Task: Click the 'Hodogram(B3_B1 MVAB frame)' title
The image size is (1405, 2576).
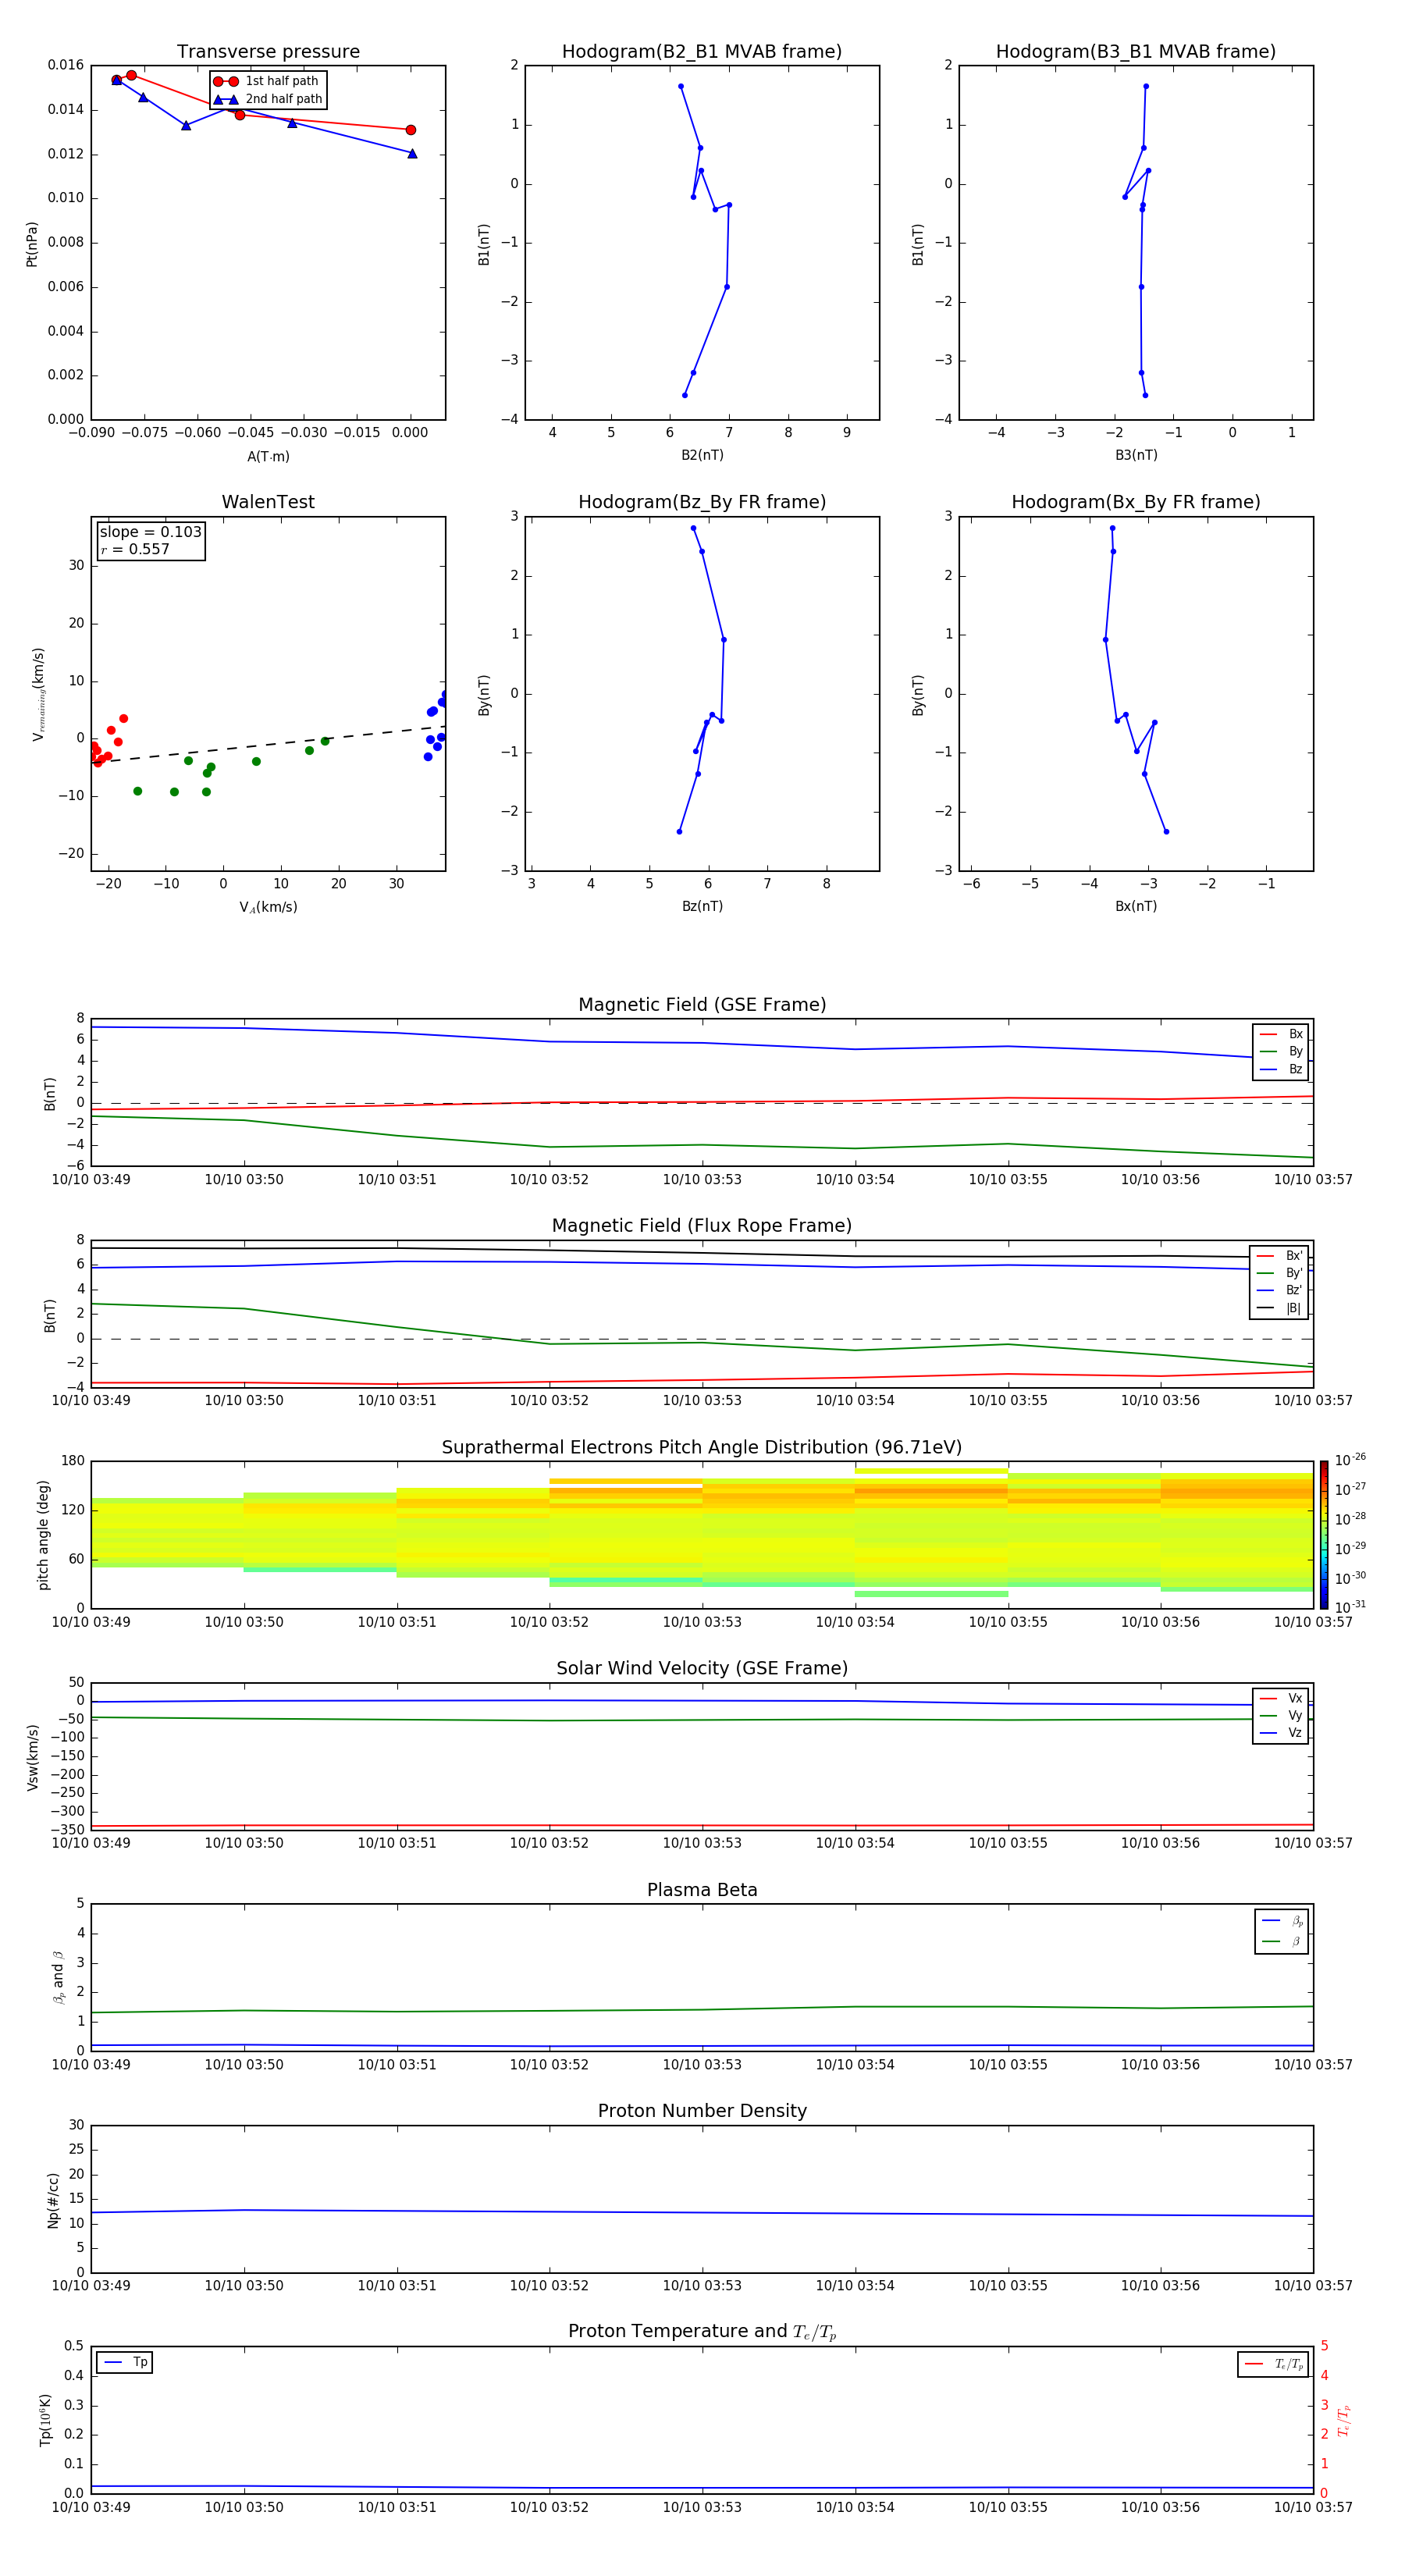Action: 1136,52
